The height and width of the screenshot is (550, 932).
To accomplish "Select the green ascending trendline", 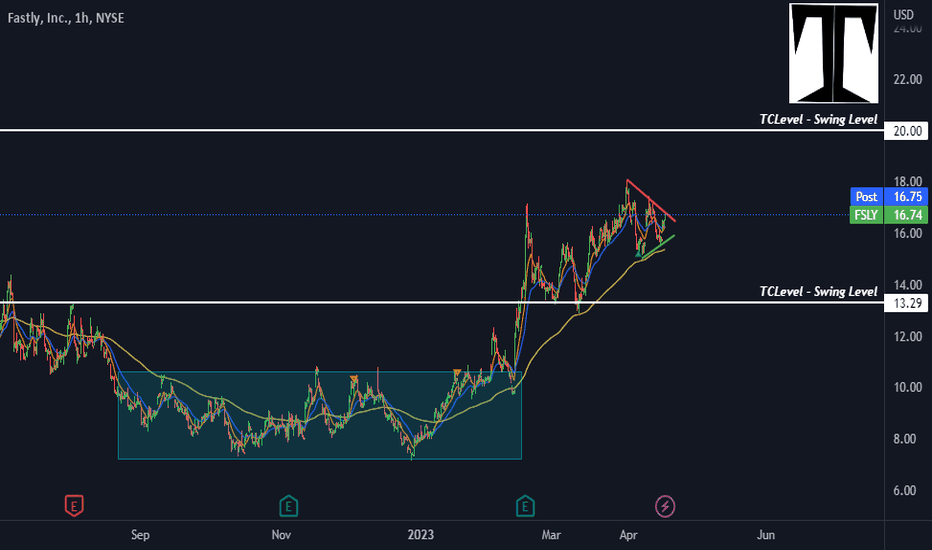I will click(659, 245).
